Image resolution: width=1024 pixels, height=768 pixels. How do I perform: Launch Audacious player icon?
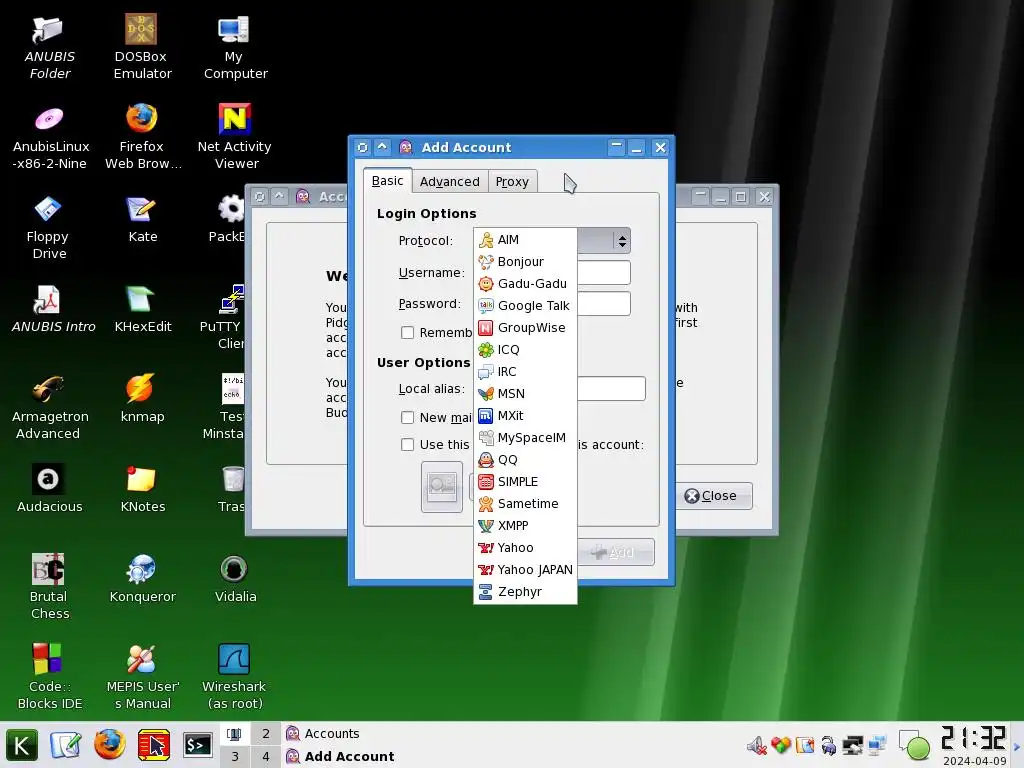point(49,489)
